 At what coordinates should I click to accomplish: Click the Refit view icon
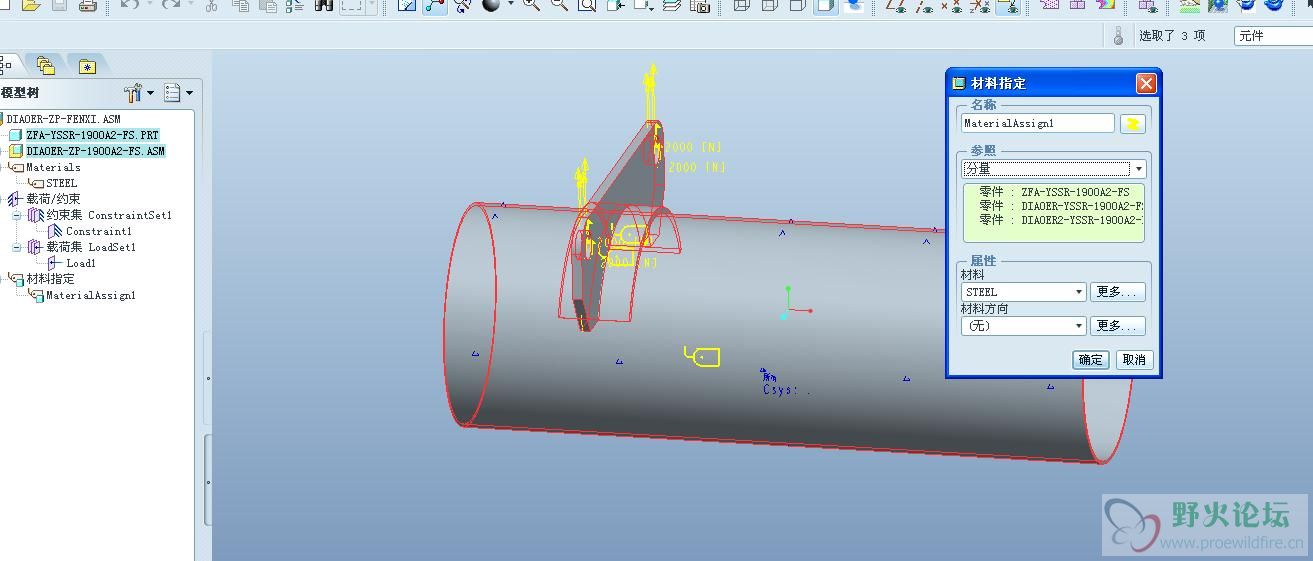pyautogui.click(x=586, y=5)
